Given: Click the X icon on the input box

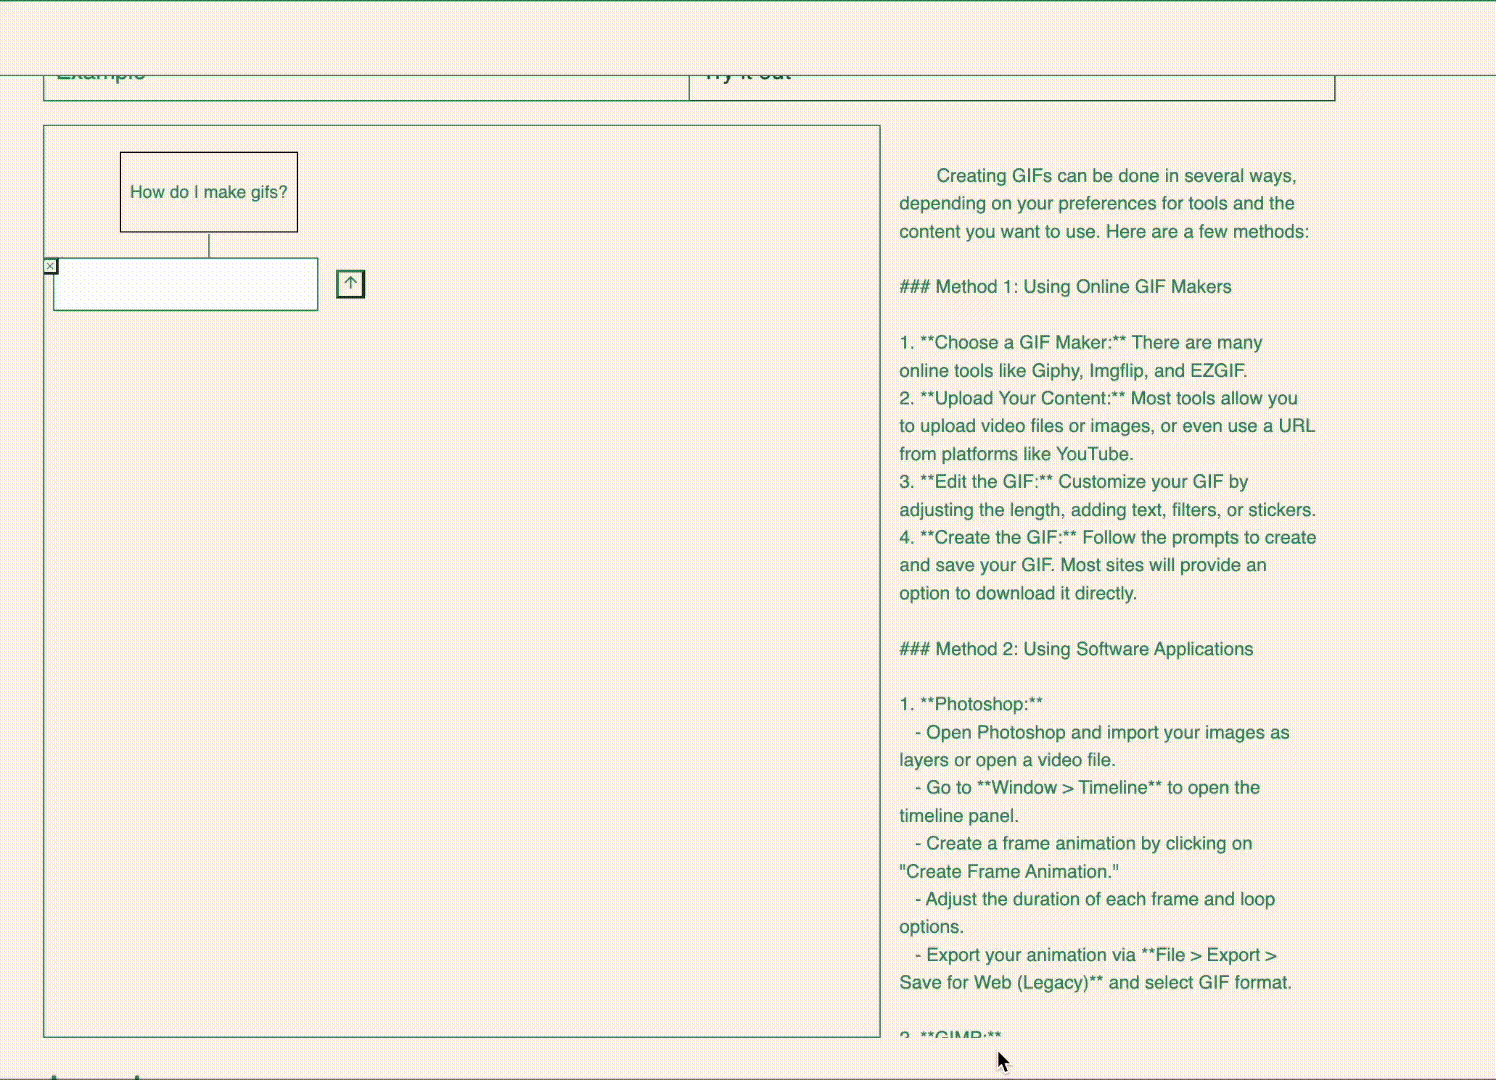Looking at the screenshot, I should click(51, 266).
